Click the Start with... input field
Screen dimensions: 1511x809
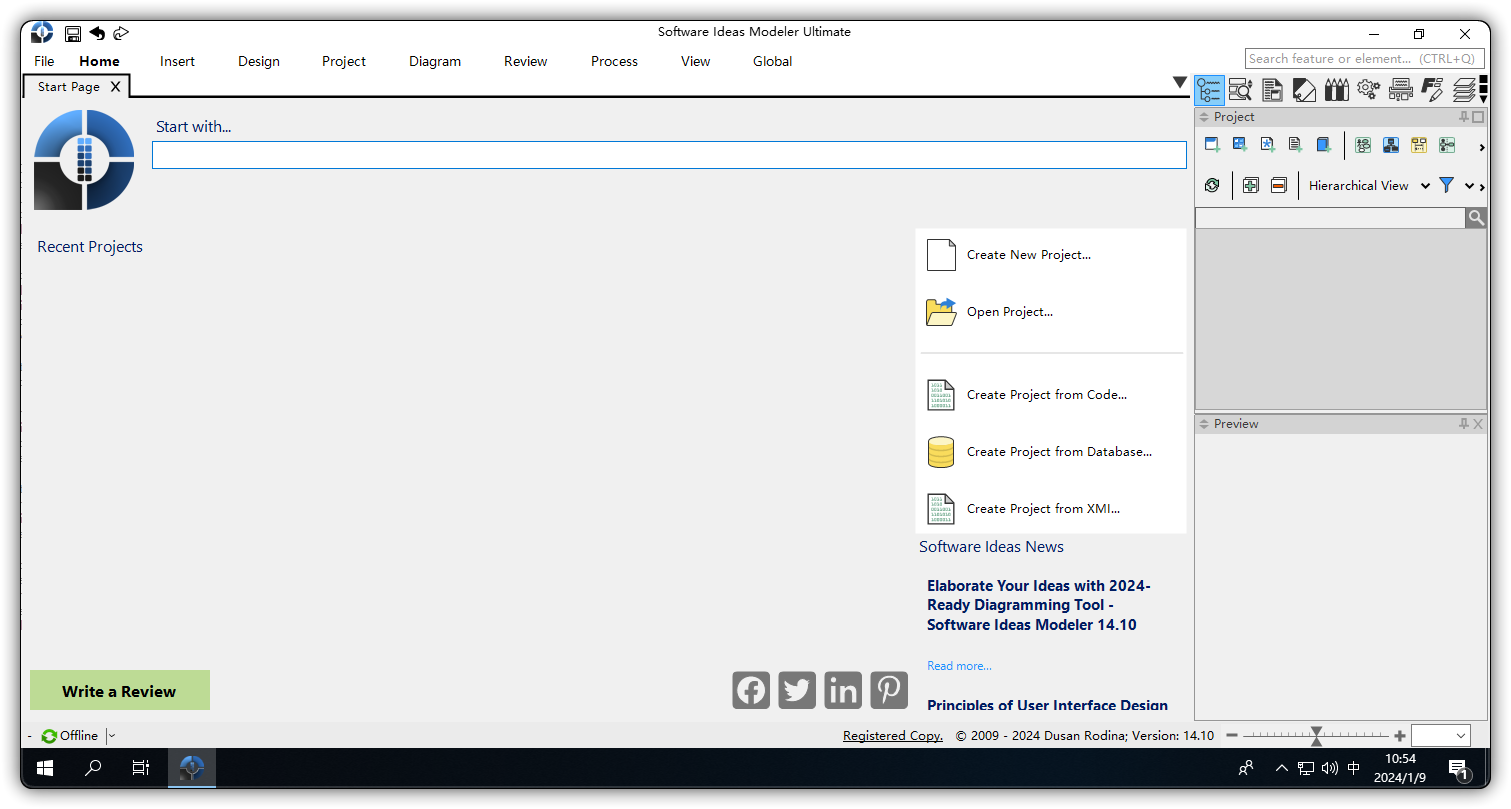[x=669, y=155]
